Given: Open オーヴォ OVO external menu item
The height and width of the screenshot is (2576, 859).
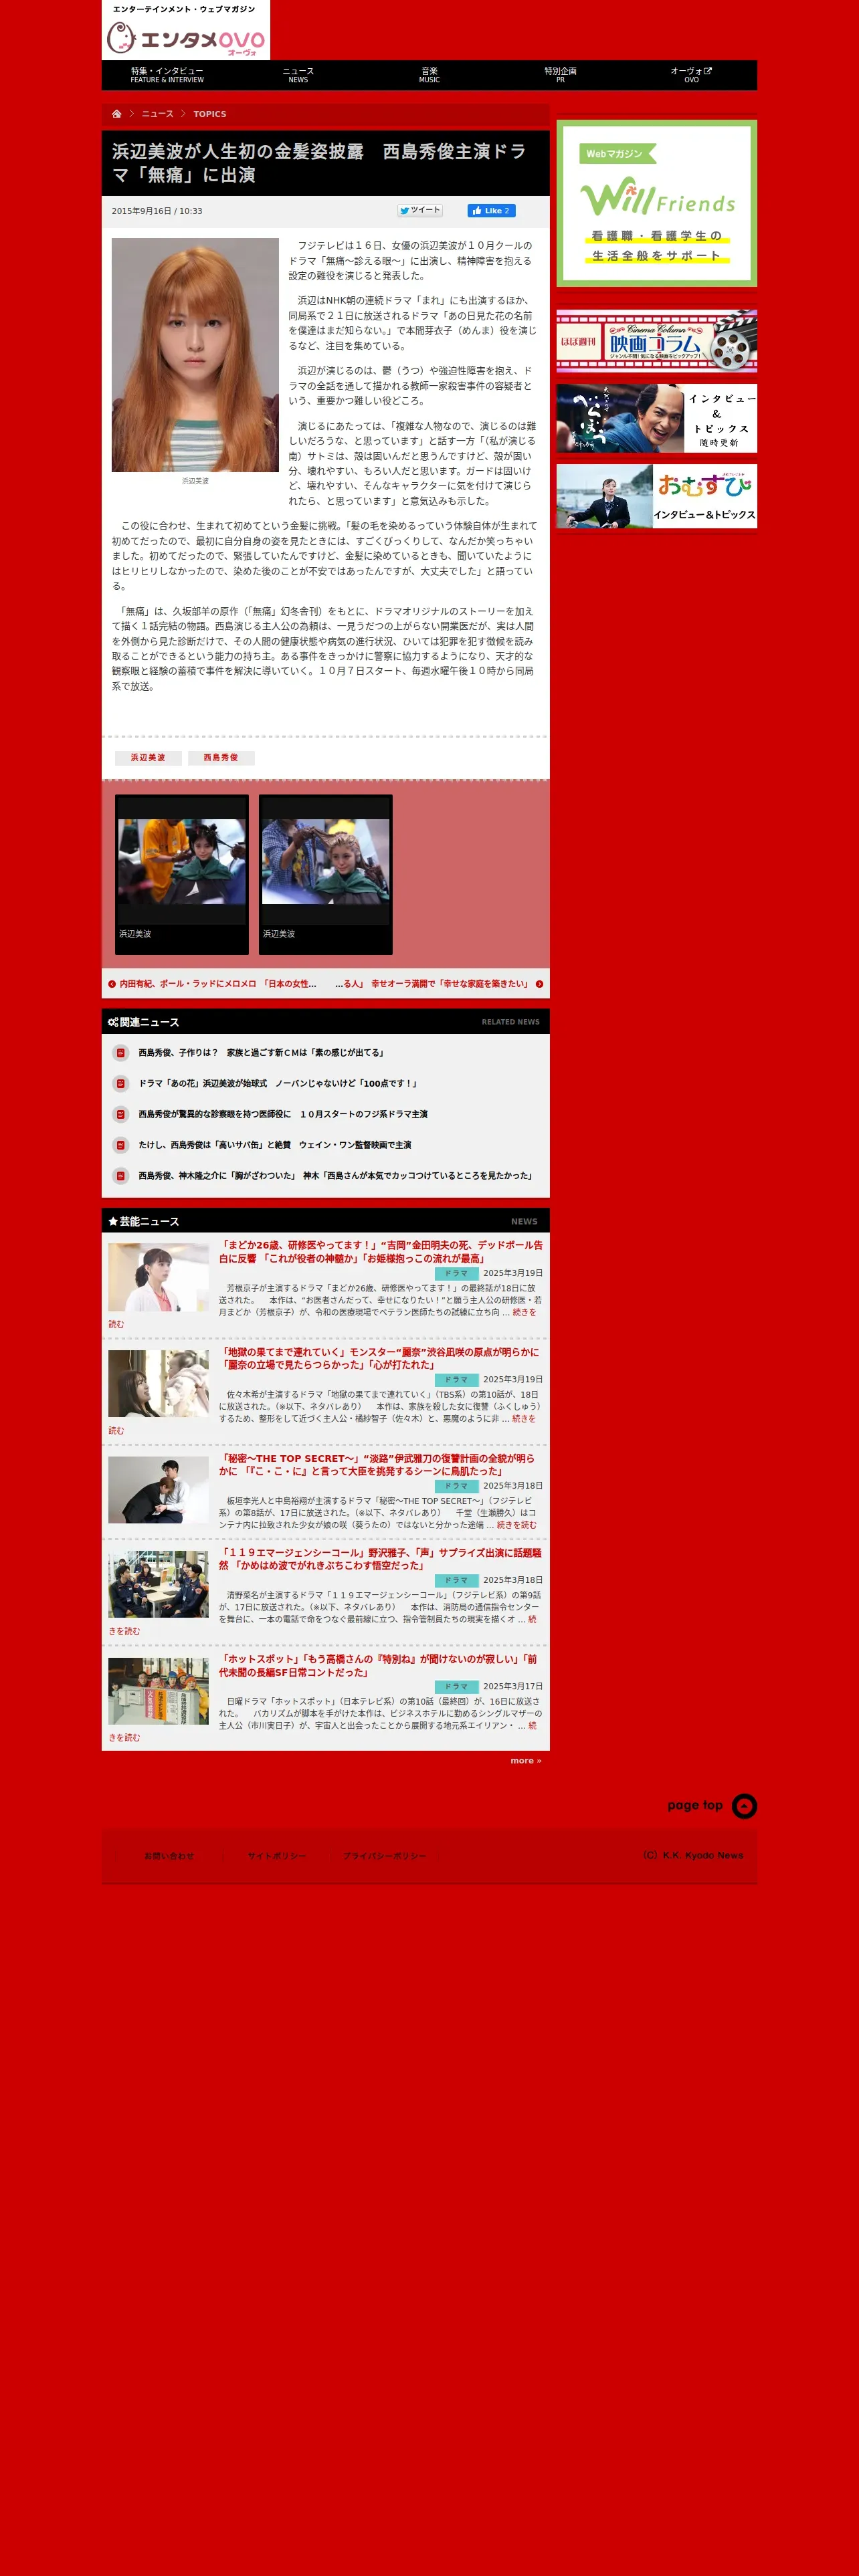Looking at the screenshot, I should [691, 75].
